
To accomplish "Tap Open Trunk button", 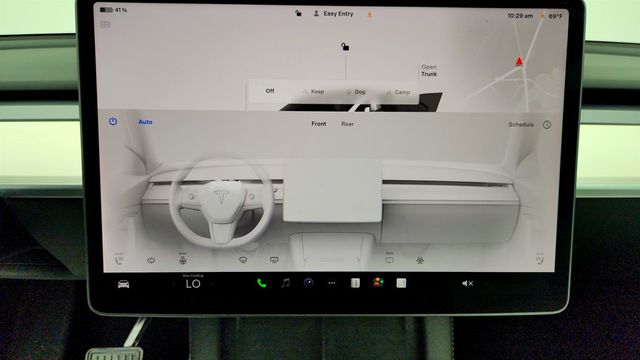I will 429,70.
